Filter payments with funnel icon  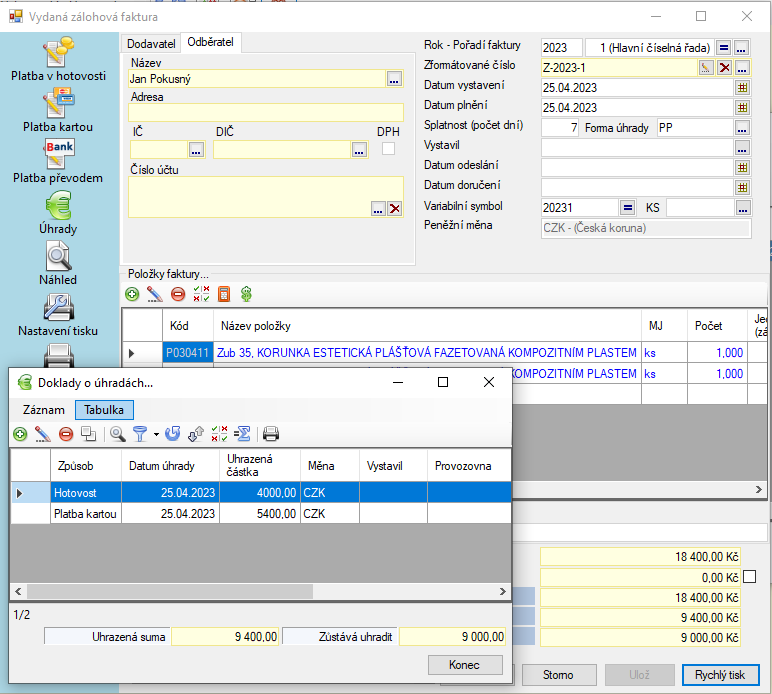coord(140,434)
